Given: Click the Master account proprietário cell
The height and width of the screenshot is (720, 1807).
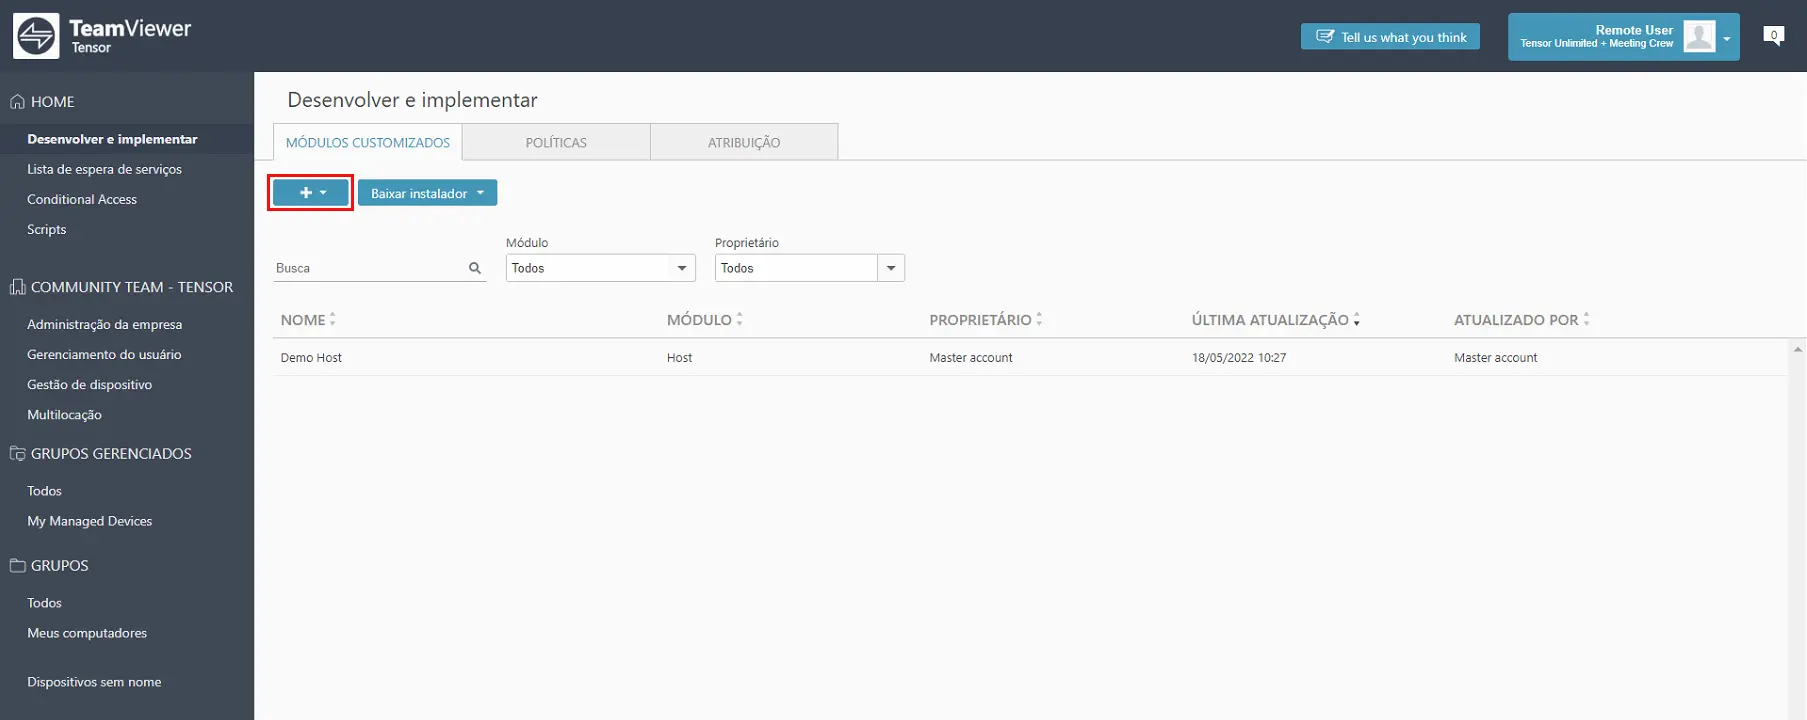Looking at the screenshot, I should pyautogui.click(x=970, y=357).
